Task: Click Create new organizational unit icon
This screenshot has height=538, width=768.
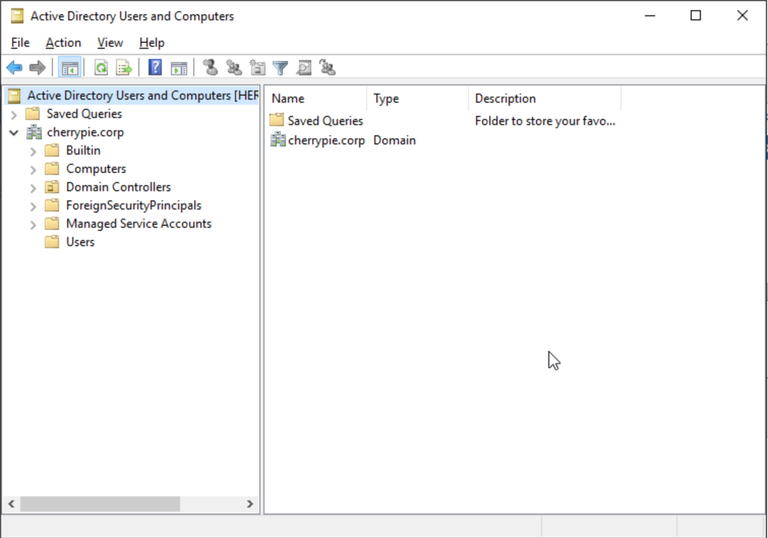Action: [257, 67]
